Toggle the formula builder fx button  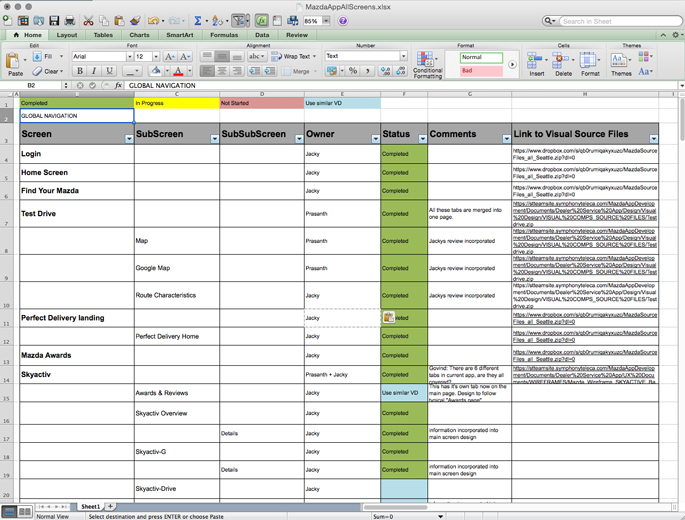coord(262,21)
